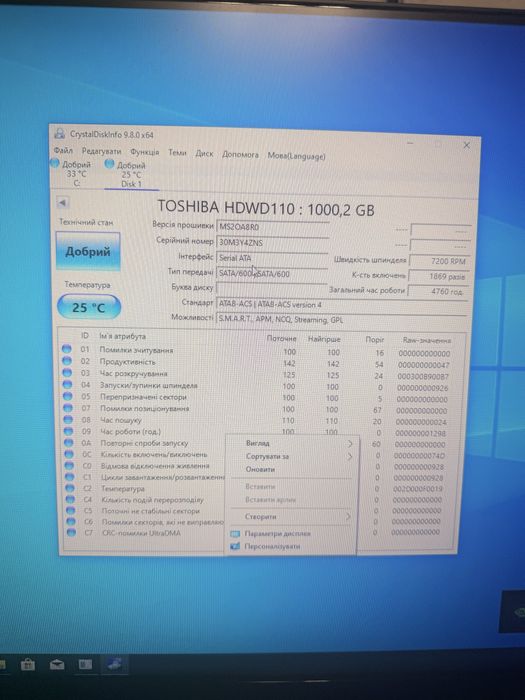The height and width of the screenshot is (700, 525).
Task: Click status circle for 08 Час пошуку
Action: (x=68, y=419)
